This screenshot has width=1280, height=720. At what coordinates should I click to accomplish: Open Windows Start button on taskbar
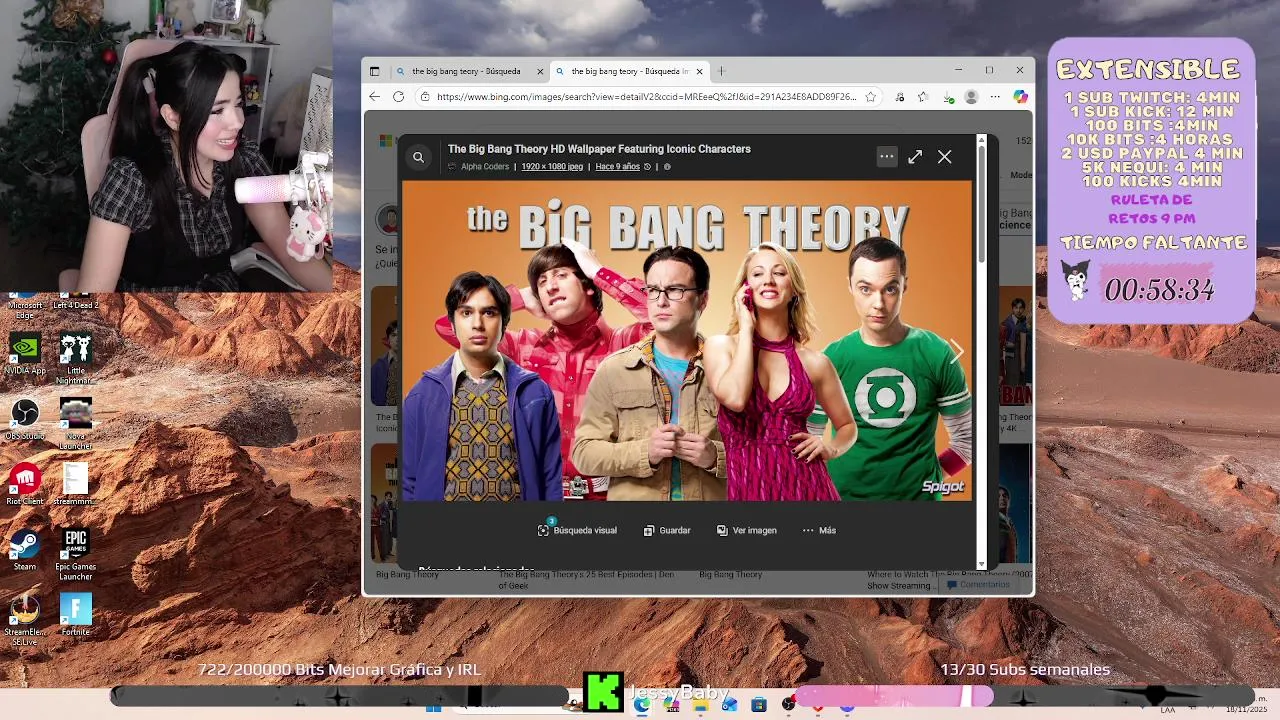(x=433, y=706)
